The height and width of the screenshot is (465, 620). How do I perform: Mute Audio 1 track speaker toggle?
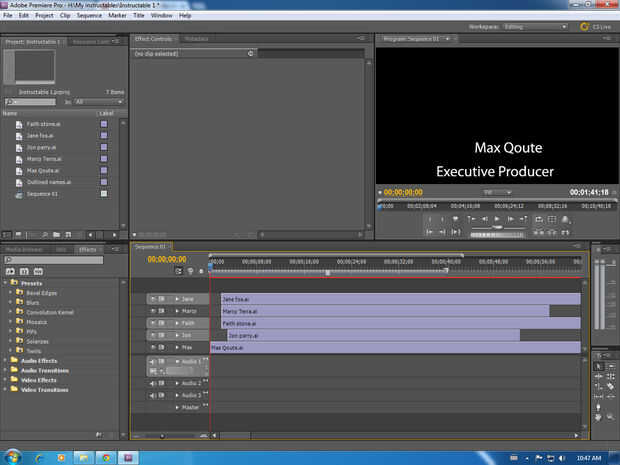coord(153,361)
